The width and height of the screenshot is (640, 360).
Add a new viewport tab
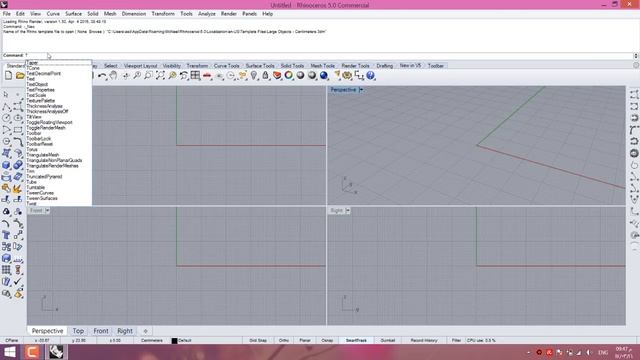pos(145,331)
